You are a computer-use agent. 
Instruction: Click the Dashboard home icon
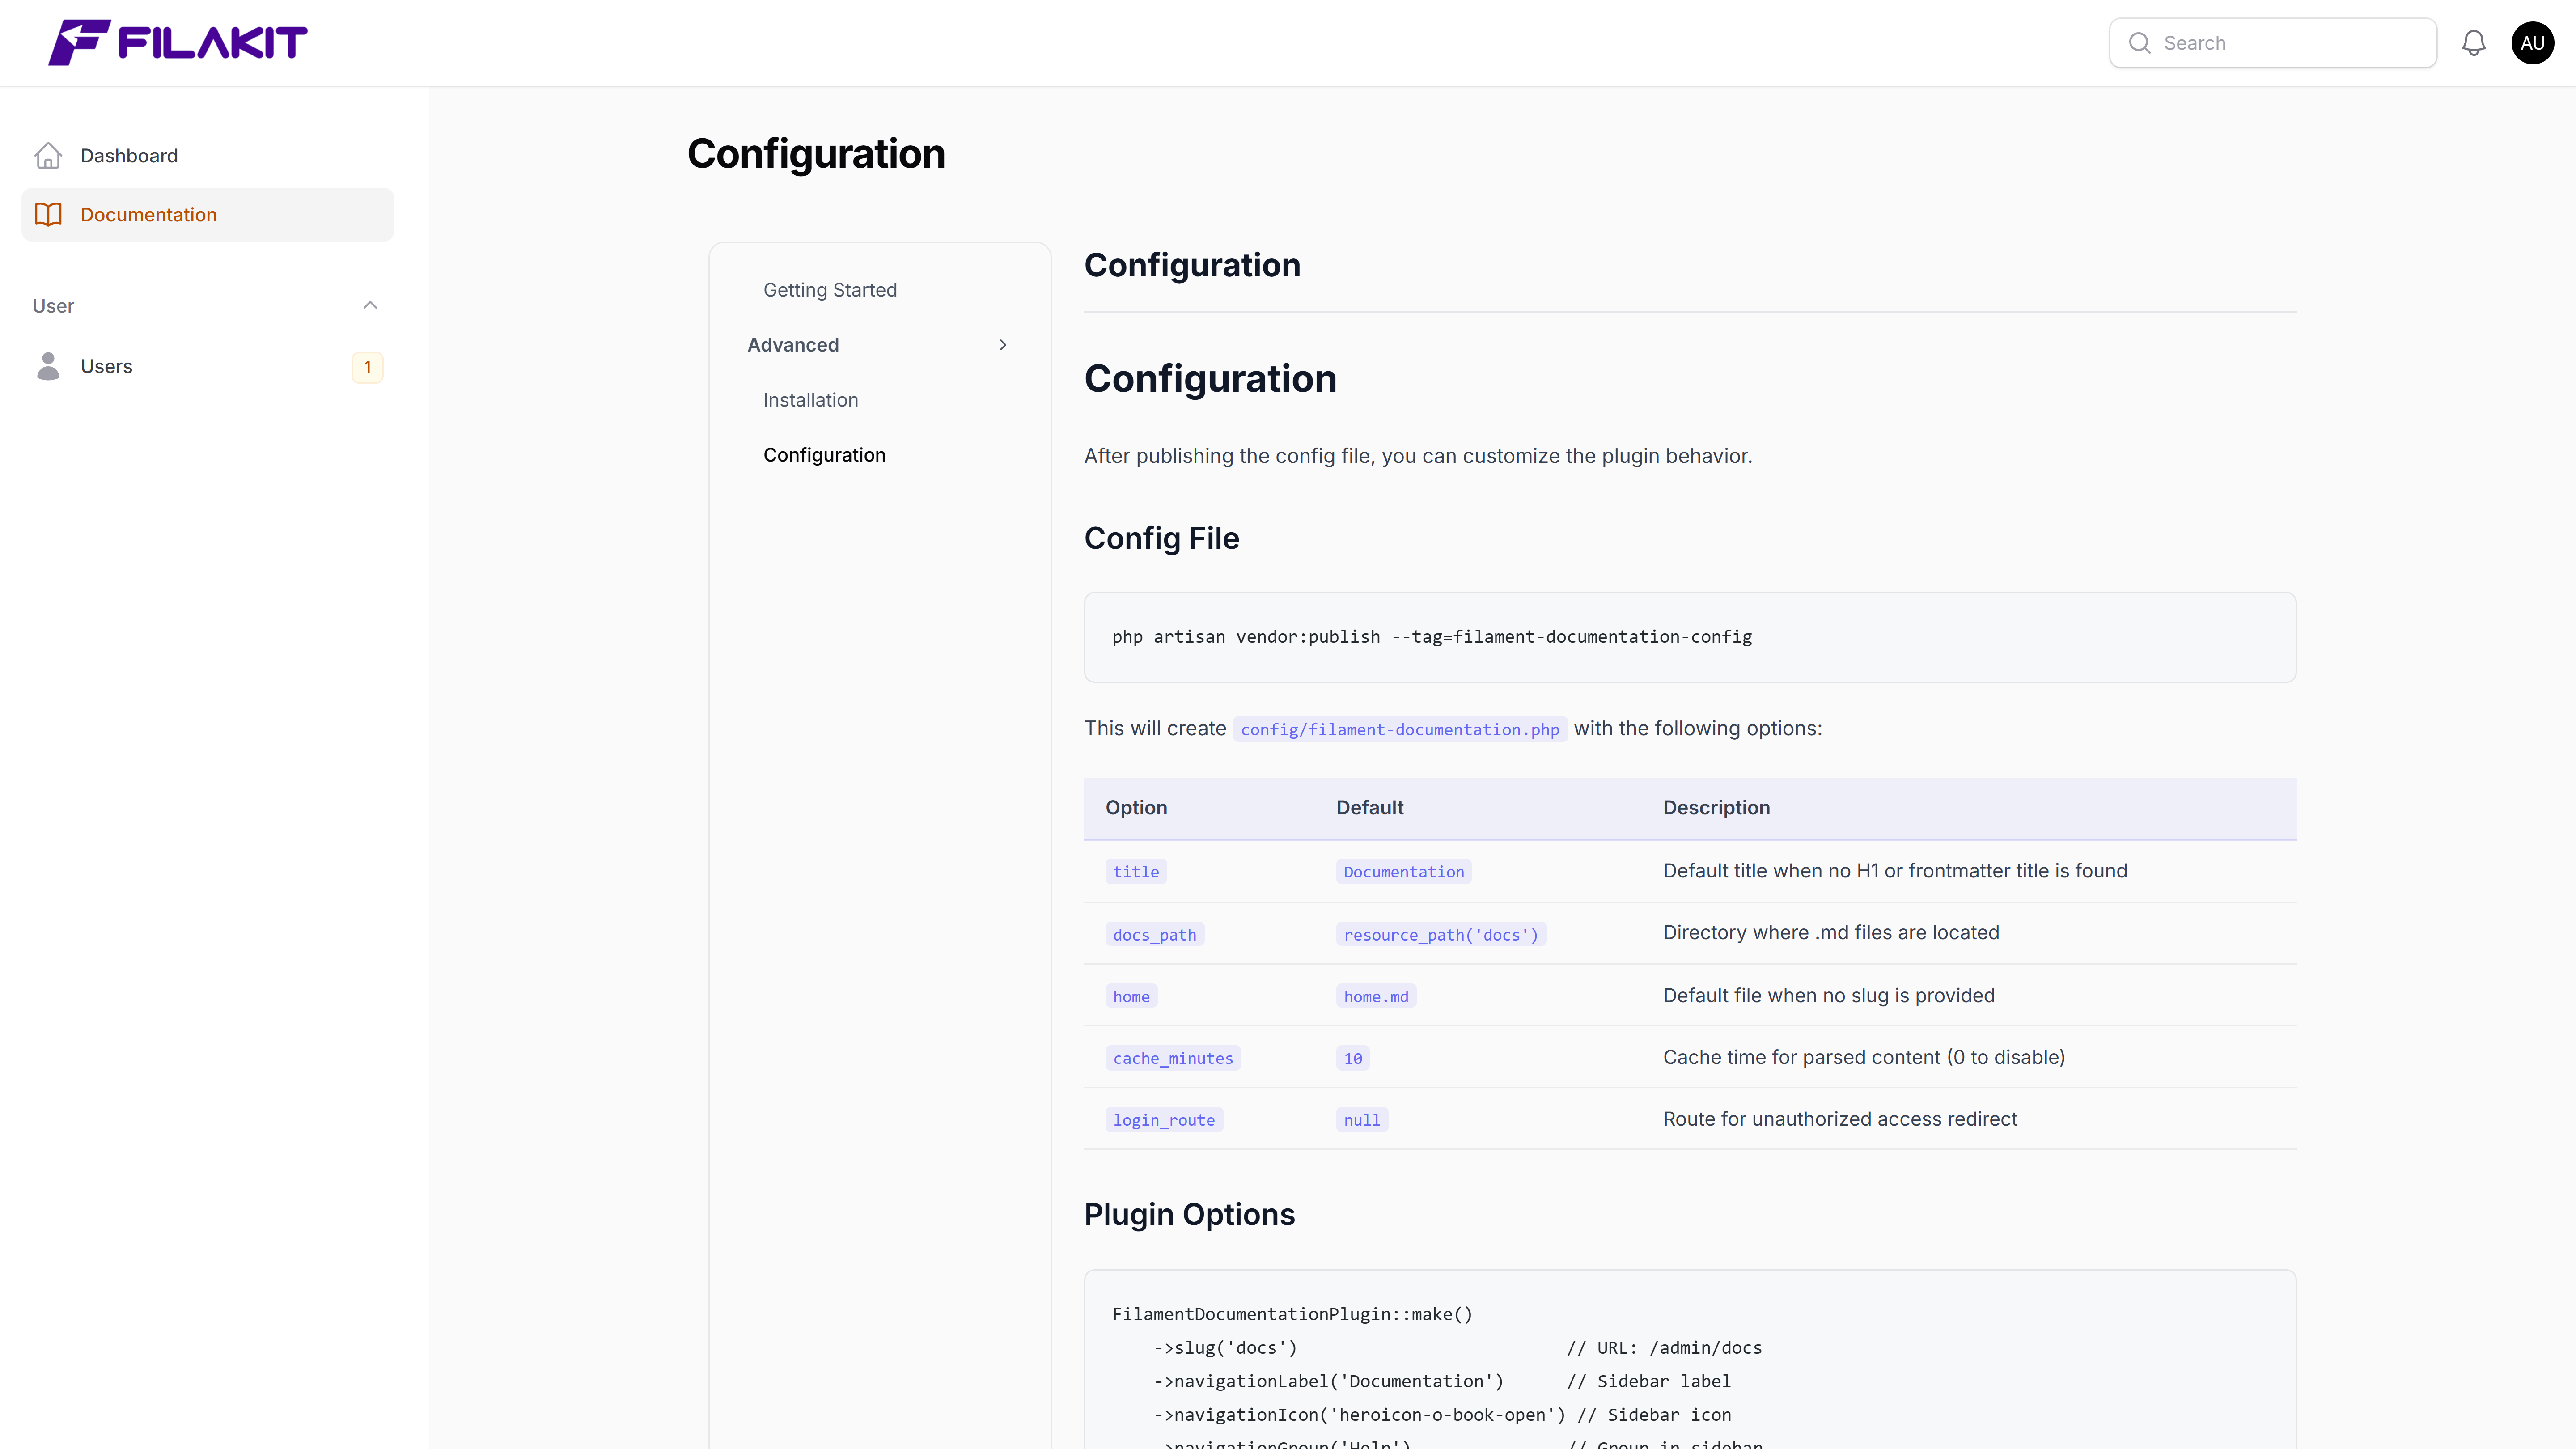coord(48,156)
